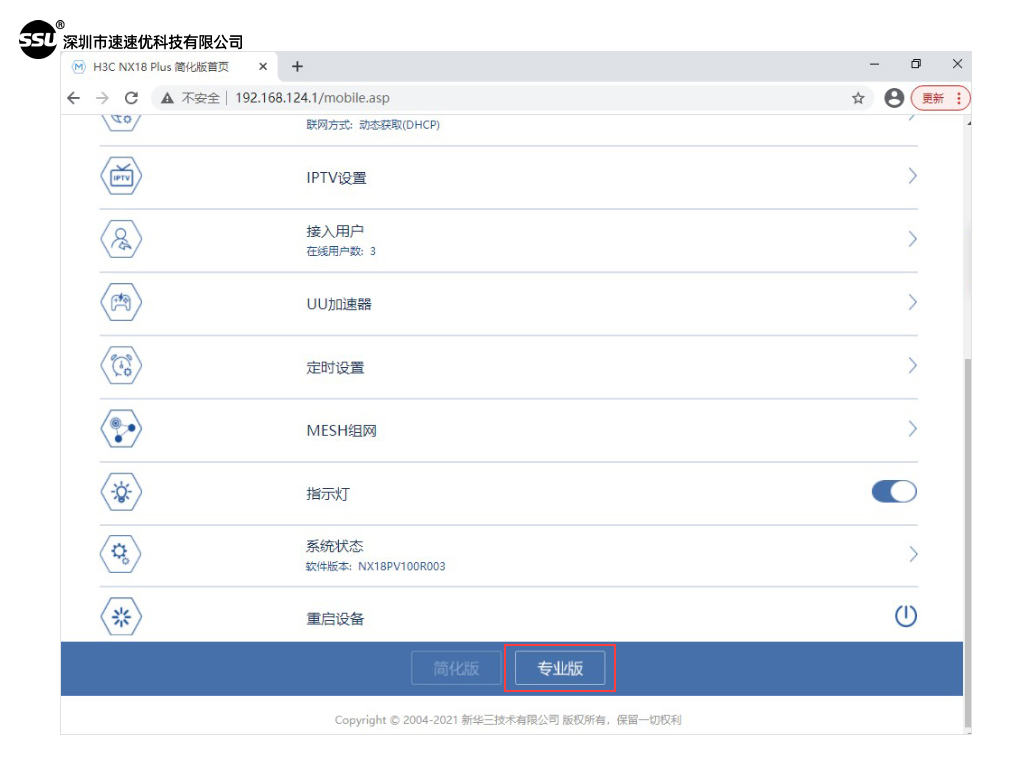Open a new browser tab
This screenshot has width=1024, height=768.
pos(297,67)
